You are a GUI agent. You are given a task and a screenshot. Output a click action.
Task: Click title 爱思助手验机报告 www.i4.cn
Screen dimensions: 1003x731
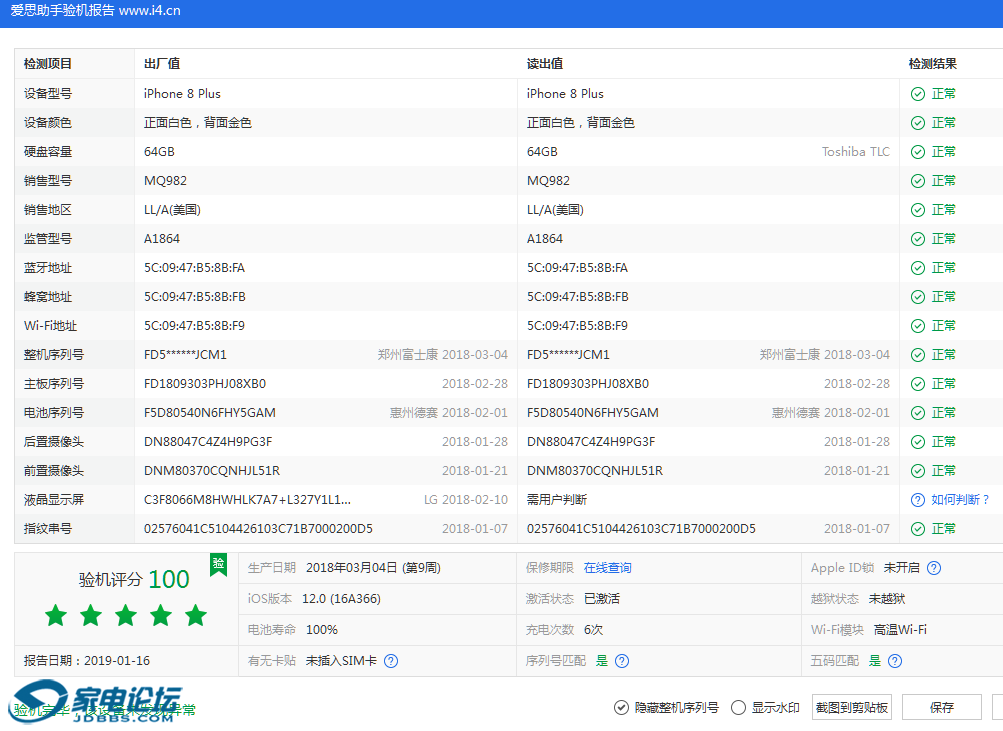tap(95, 10)
